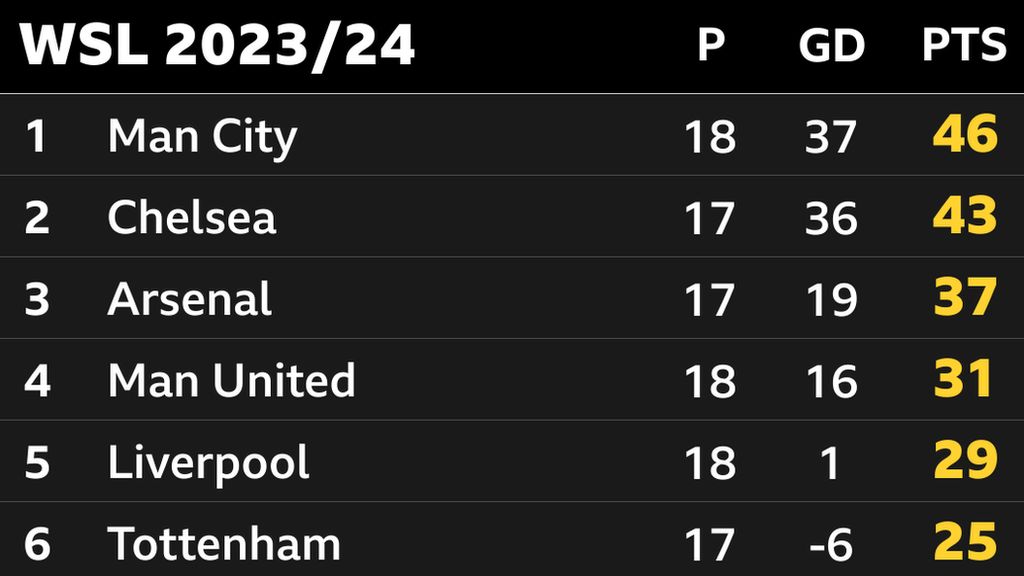The height and width of the screenshot is (576, 1024).
Task: Select Arsenal in the table
Action: pos(189,299)
